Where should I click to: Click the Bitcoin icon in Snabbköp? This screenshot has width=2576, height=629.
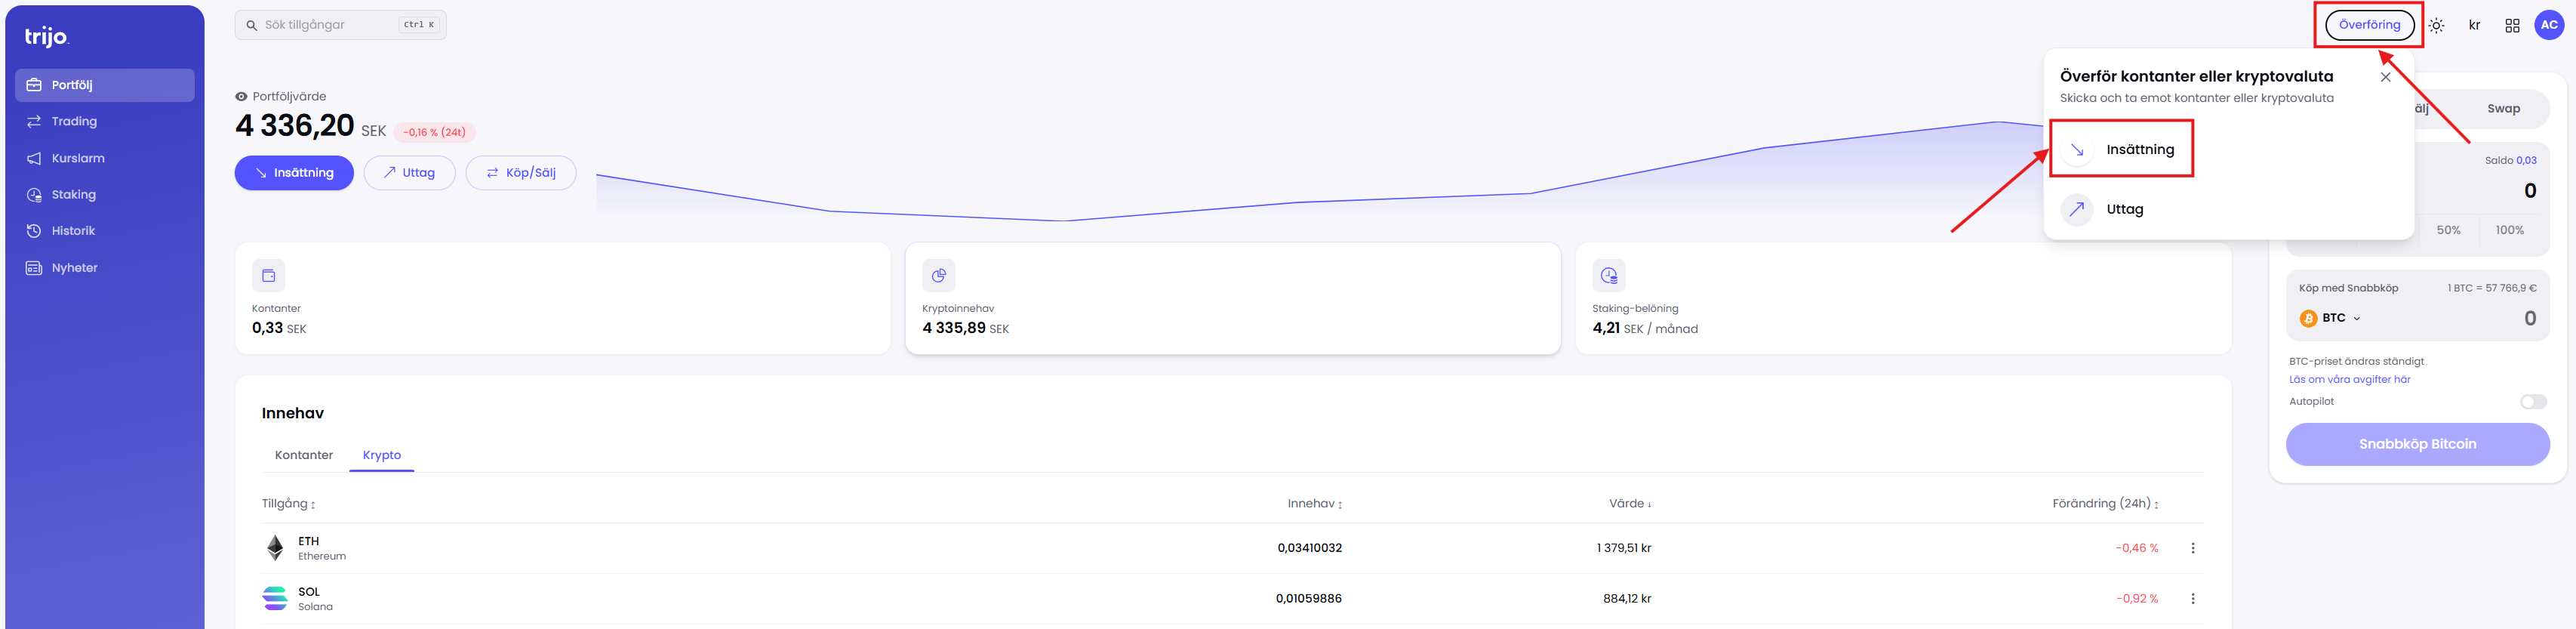2309,318
